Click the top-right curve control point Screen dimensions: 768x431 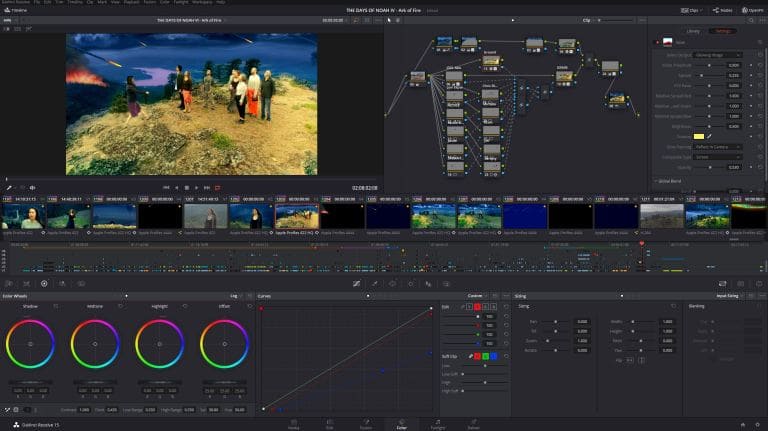431,309
